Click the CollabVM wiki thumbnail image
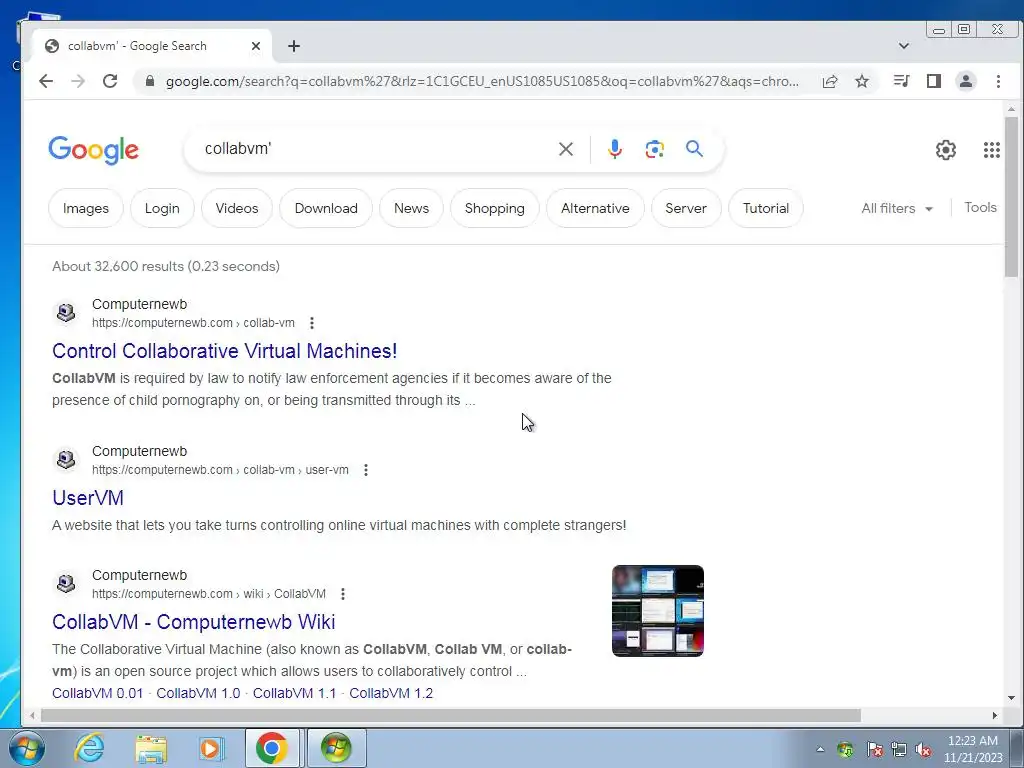This screenshot has height=768, width=1024. point(658,611)
